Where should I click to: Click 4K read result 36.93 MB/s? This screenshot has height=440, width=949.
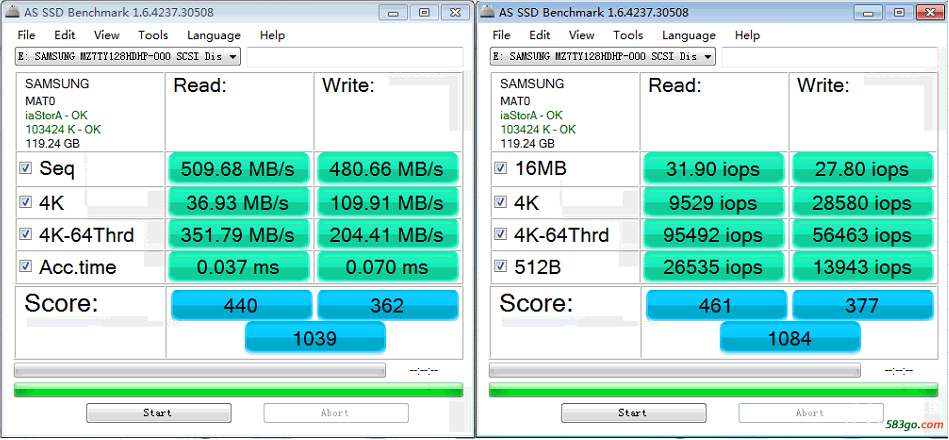238,202
